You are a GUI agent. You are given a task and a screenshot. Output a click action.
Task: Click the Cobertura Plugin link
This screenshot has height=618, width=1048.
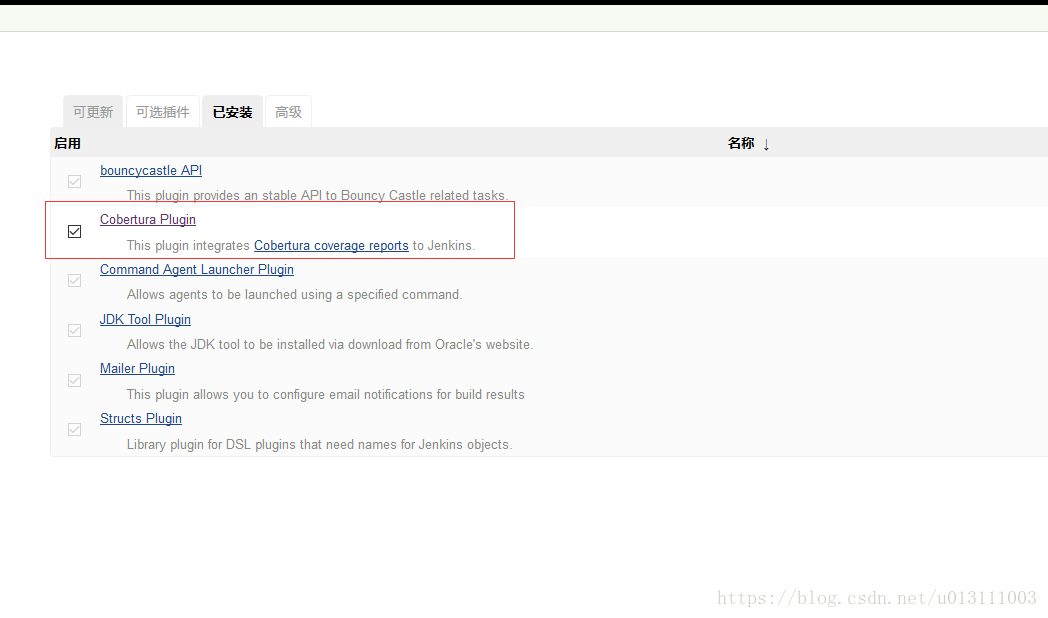[147, 219]
